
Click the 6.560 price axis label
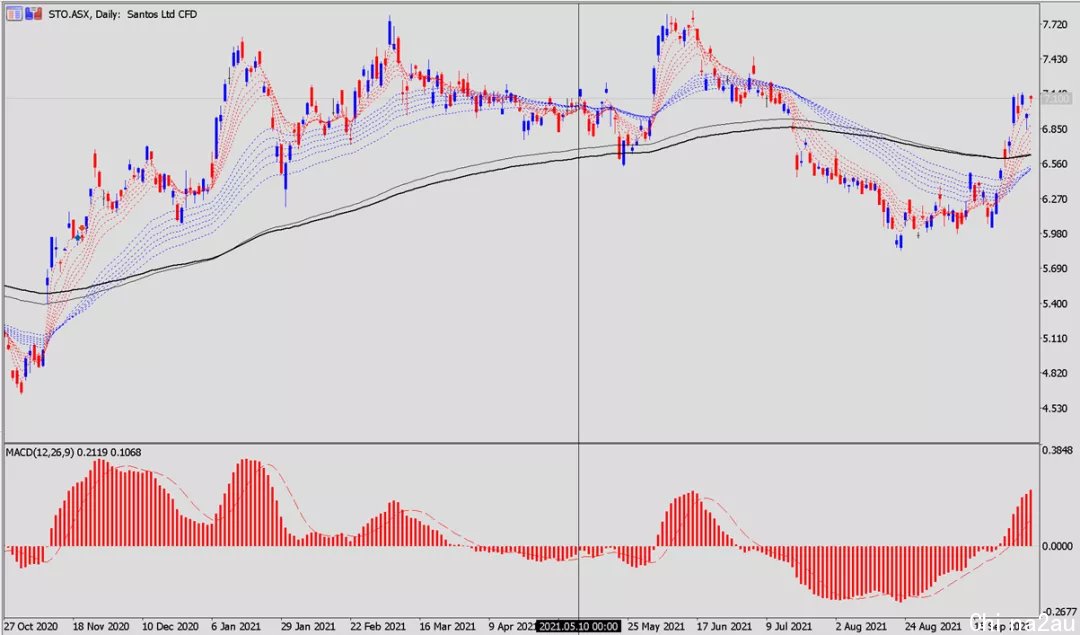1055,164
